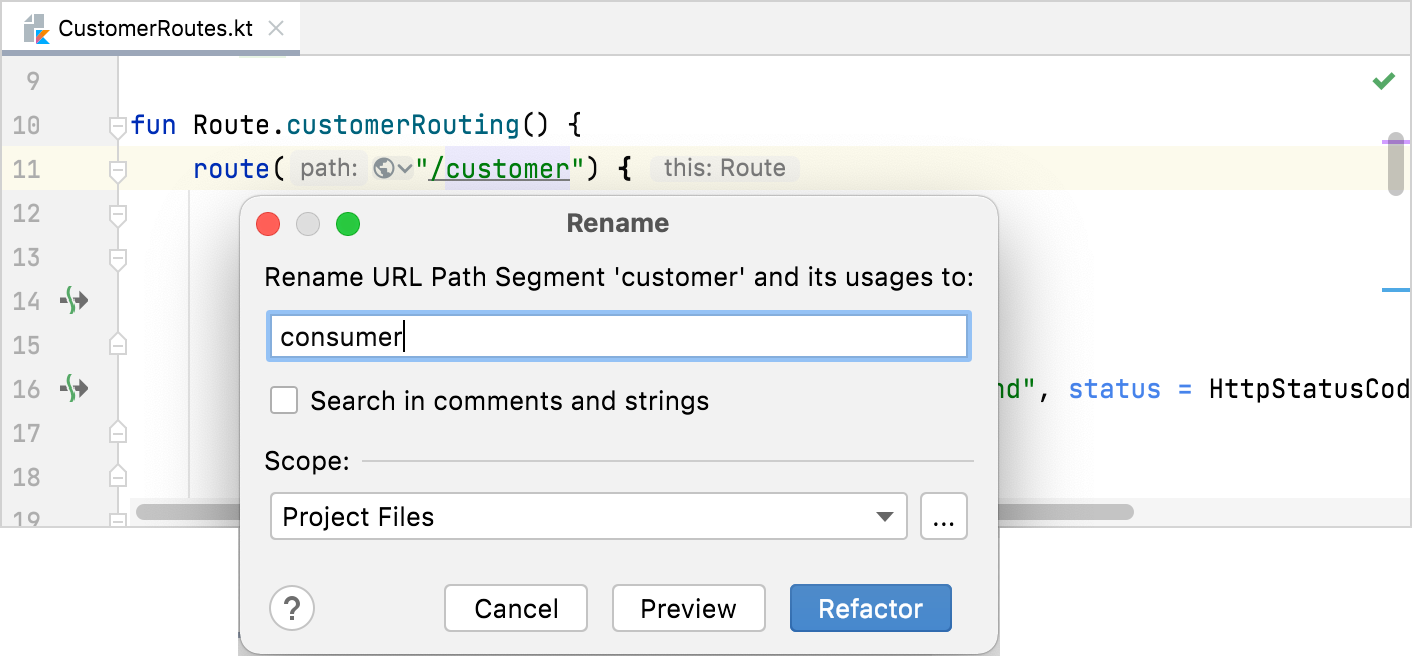This screenshot has height=656, width=1412.
Task: Click the editor's horizontal scrollbar
Action: click(x=1068, y=512)
